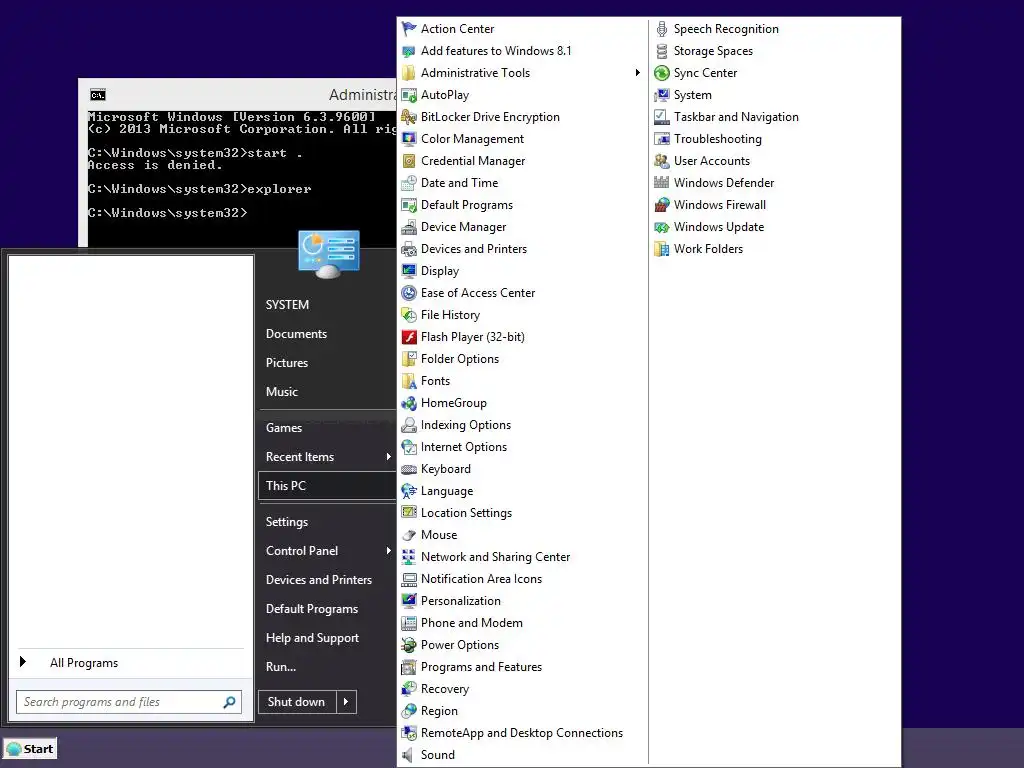Open Settings from the Start menu
Screen dimensions: 1024x768
(287, 522)
